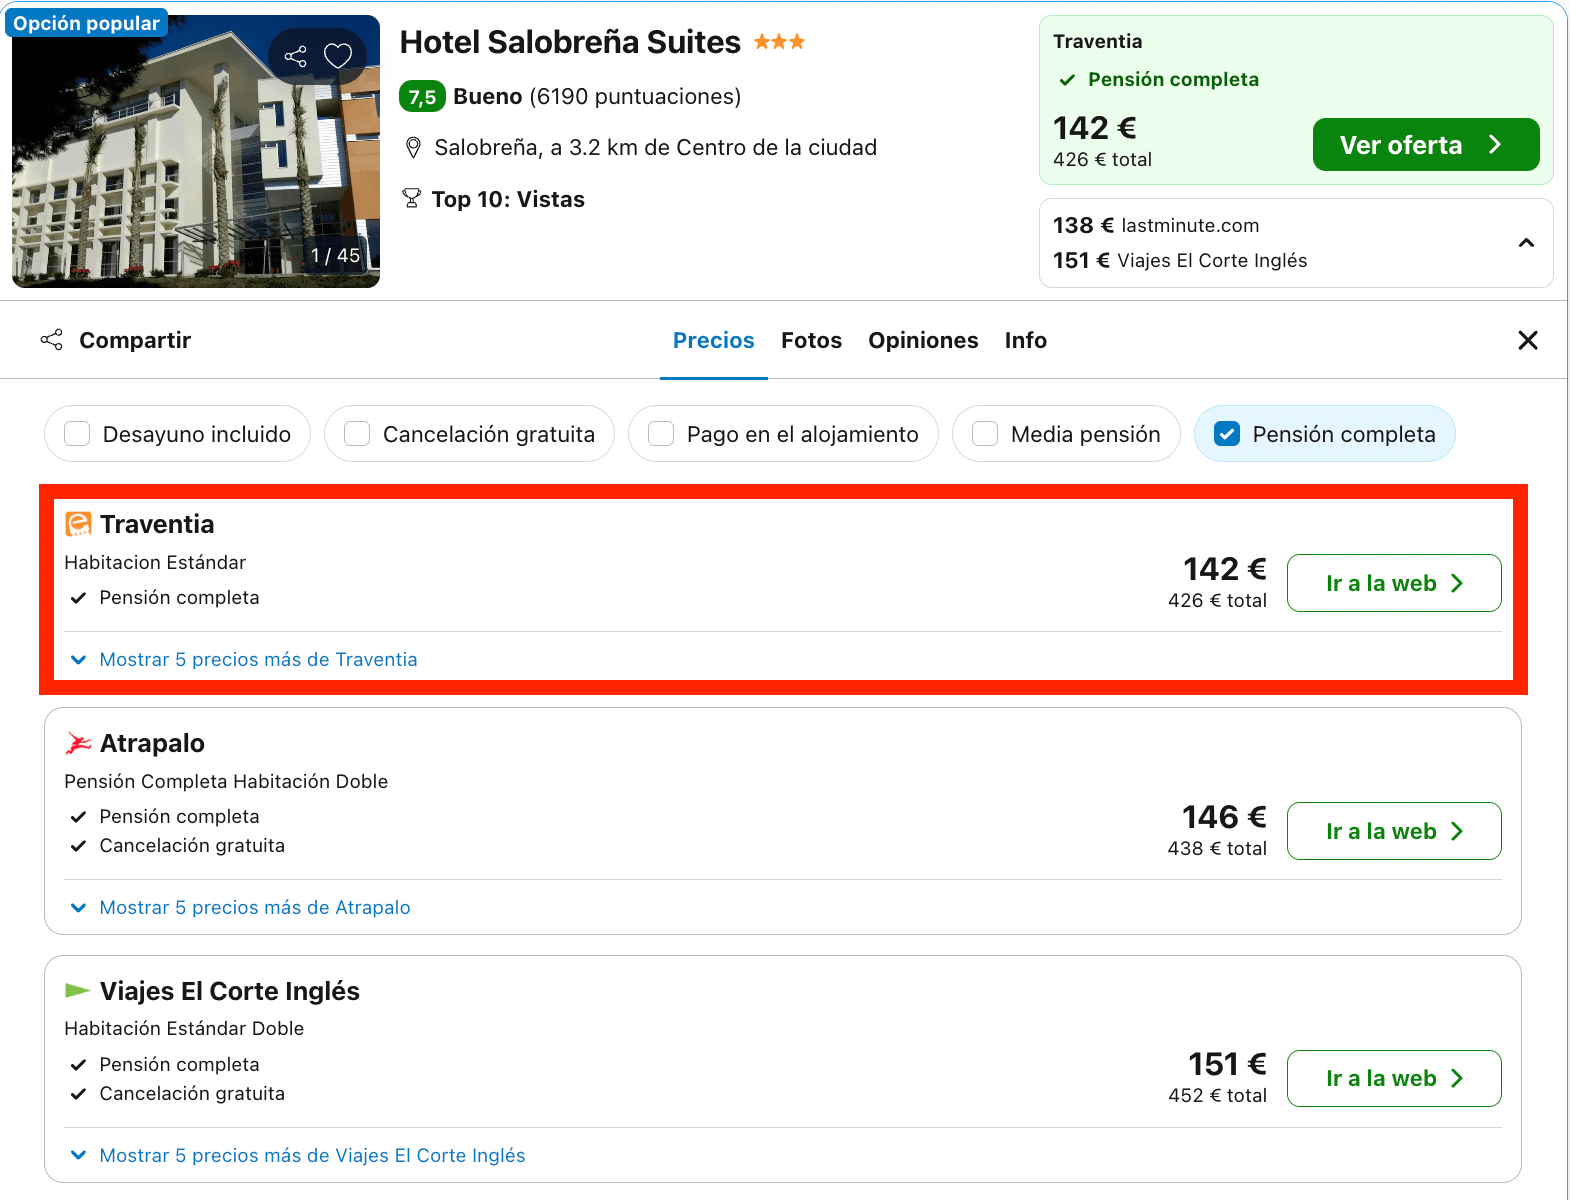
Task: Click the three-star hotel rating
Action: [779, 42]
